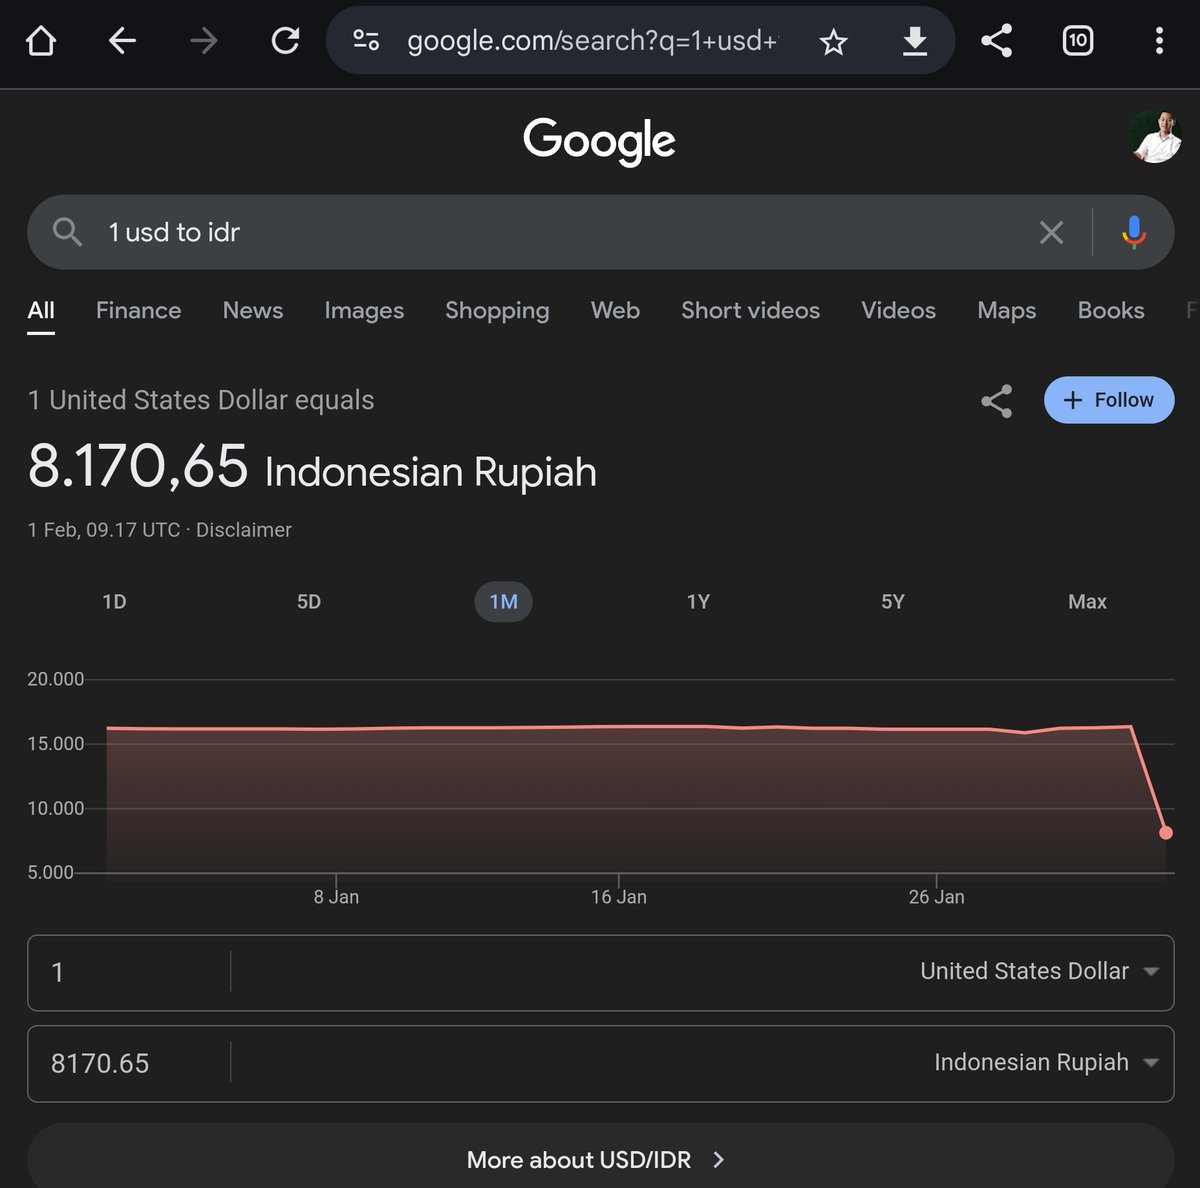Go back with the back arrow
The image size is (1200, 1188).
click(x=122, y=41)
